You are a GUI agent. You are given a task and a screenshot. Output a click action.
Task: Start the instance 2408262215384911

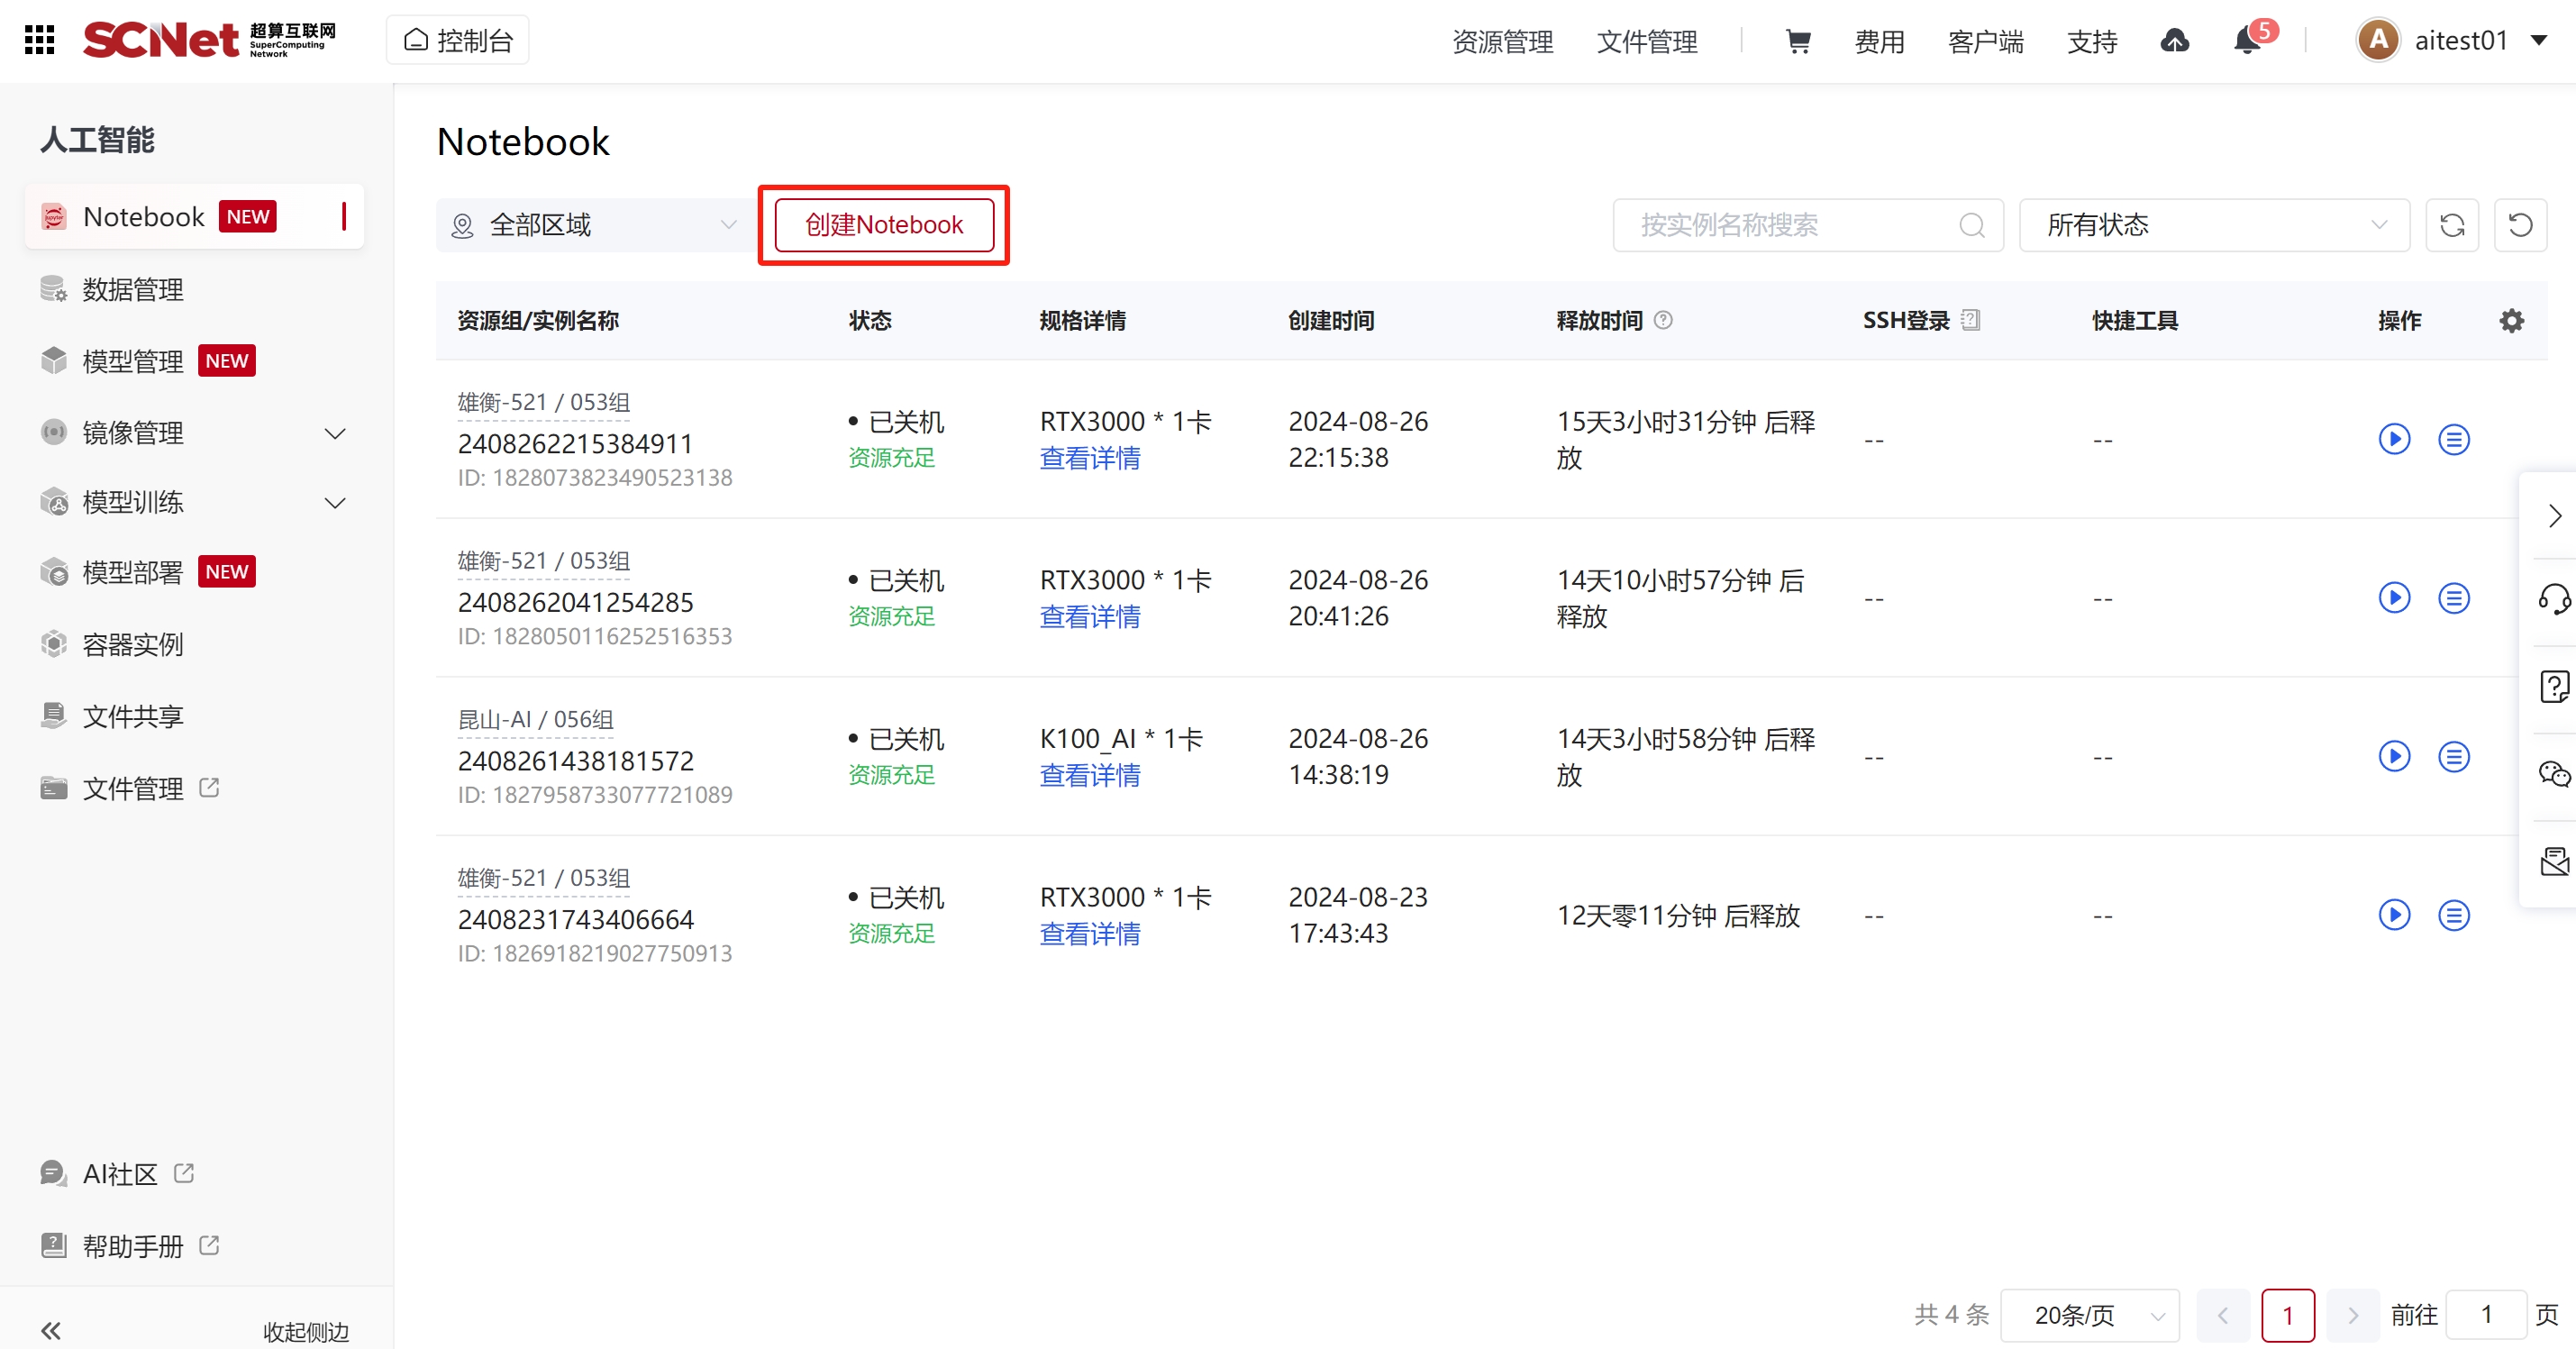[2393, 439]
